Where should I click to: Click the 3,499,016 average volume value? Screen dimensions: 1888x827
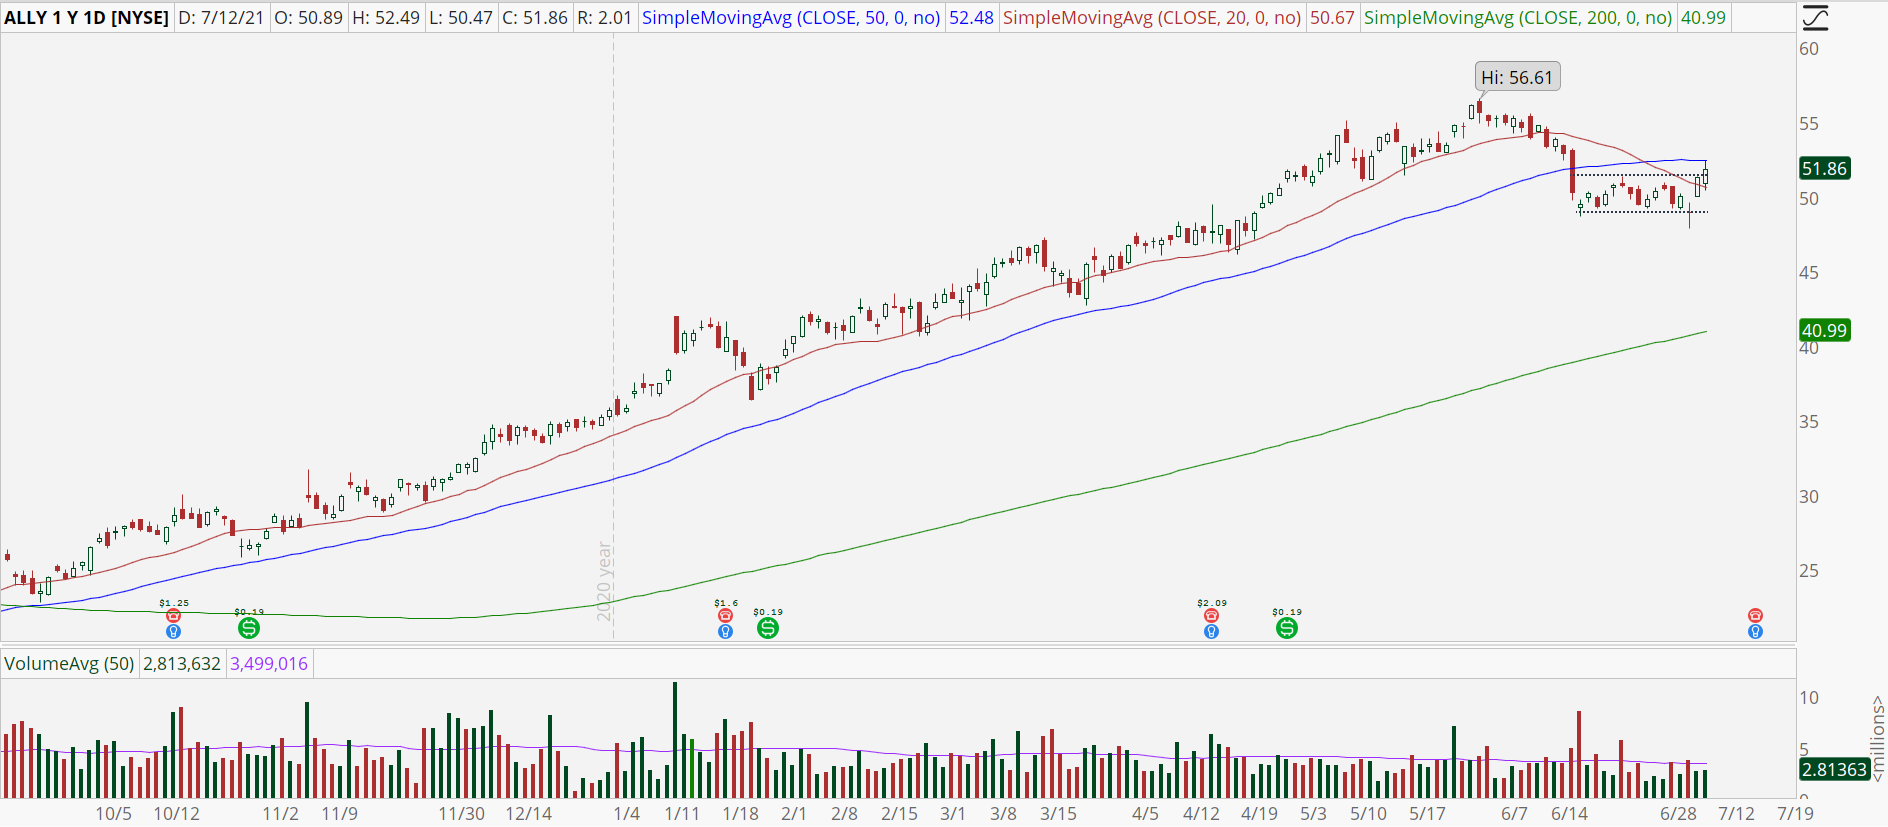[x=269, y=664]
